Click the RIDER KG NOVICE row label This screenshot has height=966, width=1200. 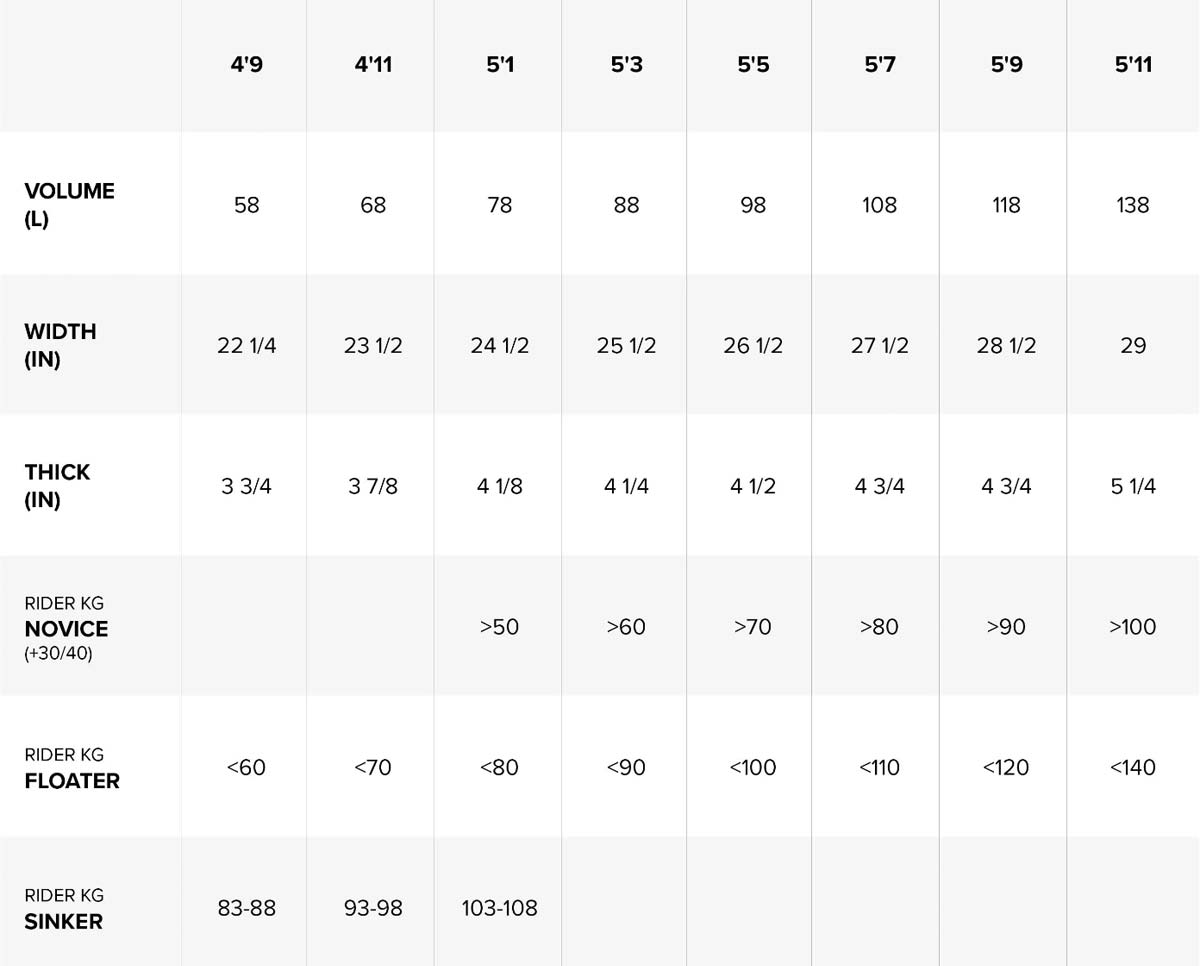tap(66, 628)
